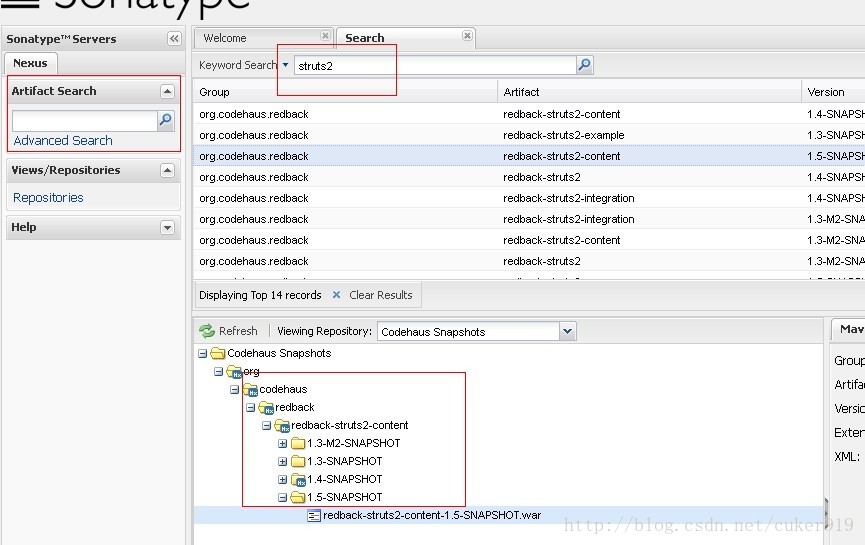Collapse the Codehaus Snapshots tree node
This screenshot has width=865, height=545.
click(202, 353)
